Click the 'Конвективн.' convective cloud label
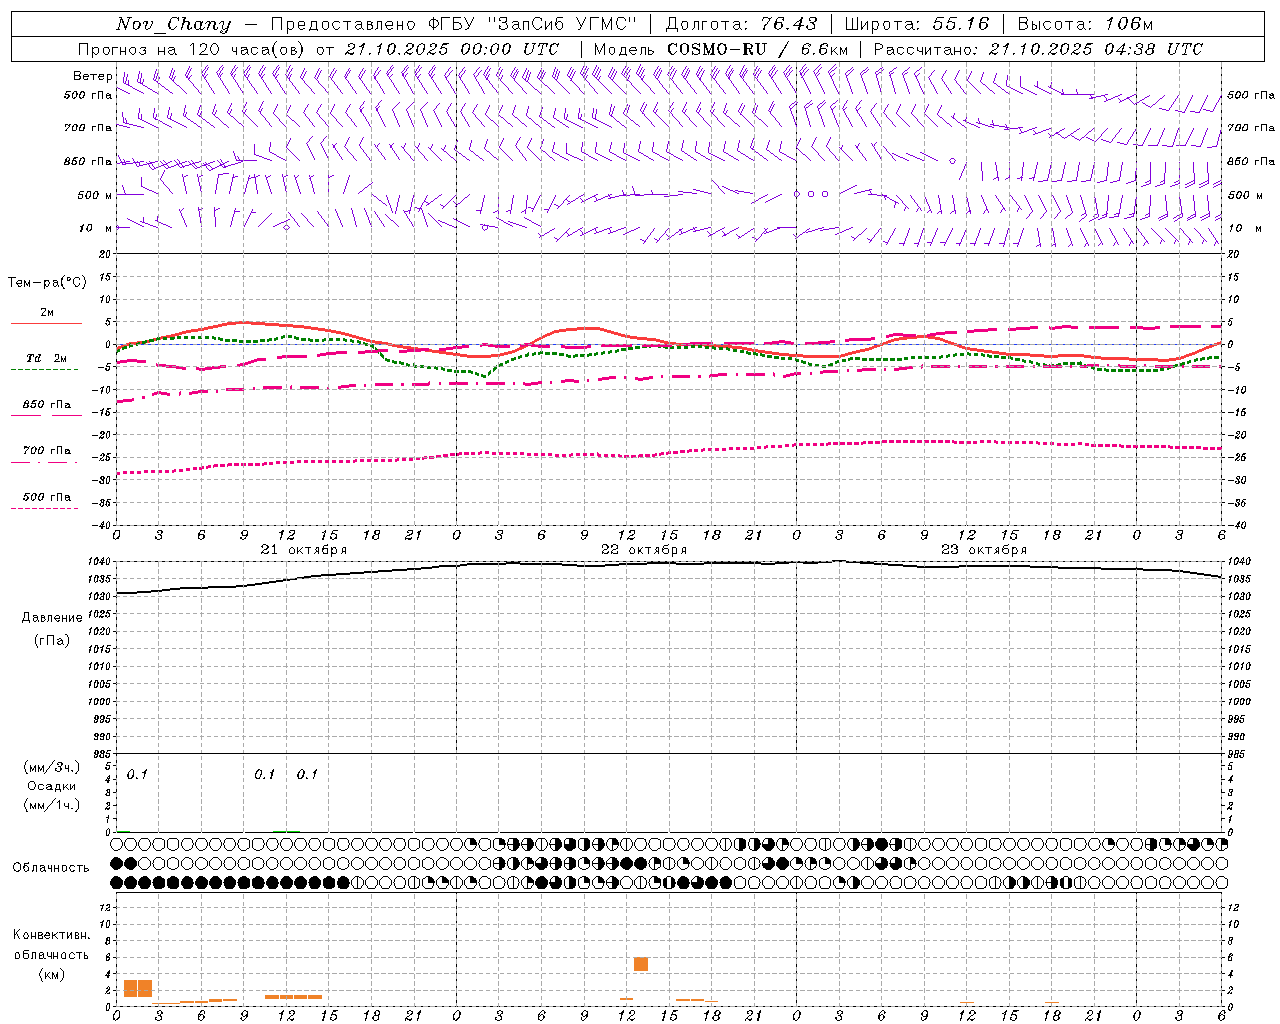The width and height of the screenshot is (1280, 1024). point(51,935)
